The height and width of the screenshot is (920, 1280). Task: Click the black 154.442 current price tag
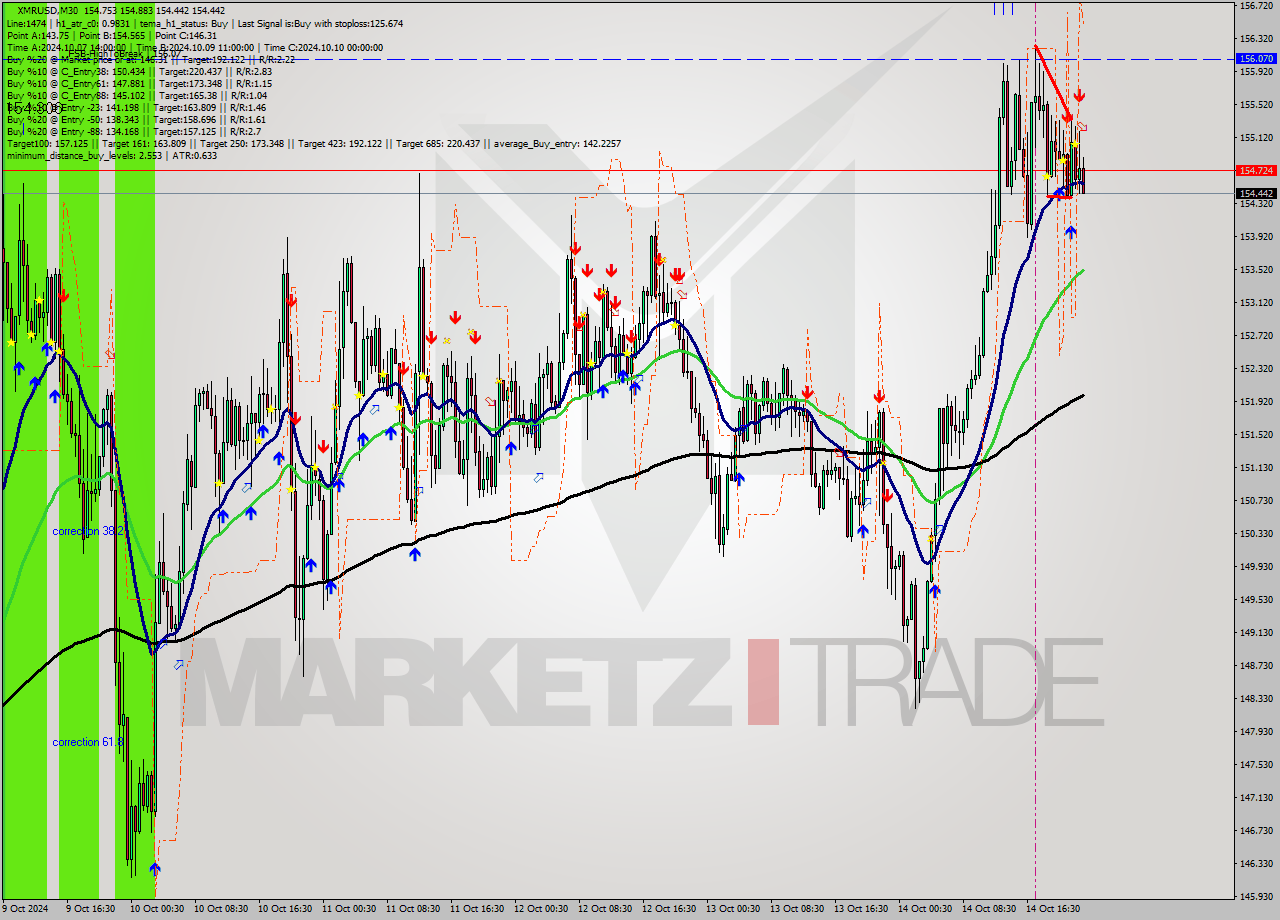(1256, 194)
